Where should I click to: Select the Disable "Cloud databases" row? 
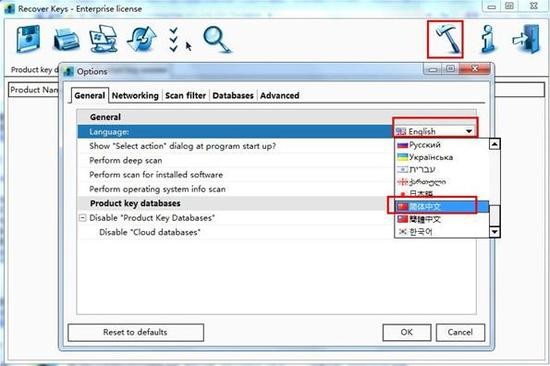coord(235,232)
